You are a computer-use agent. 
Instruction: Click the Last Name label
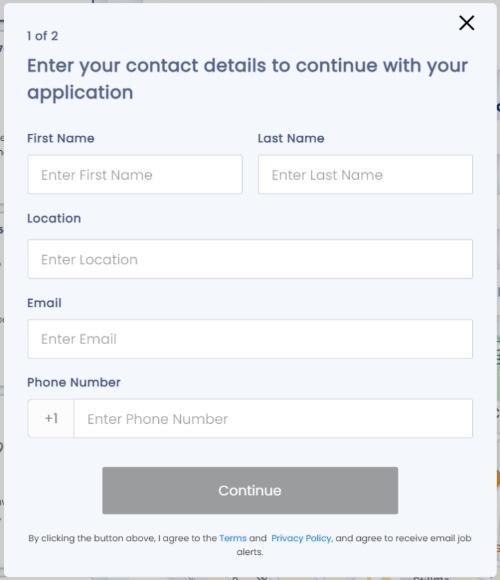pos(291,138)
